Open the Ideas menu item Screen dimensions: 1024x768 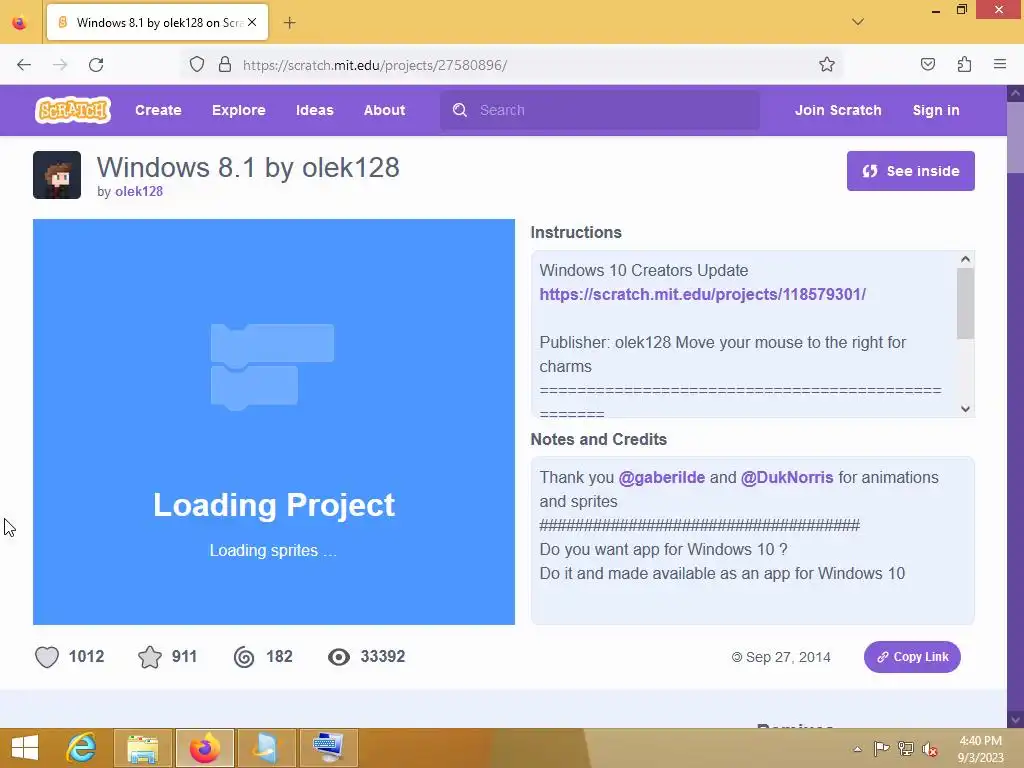[314, 110]
